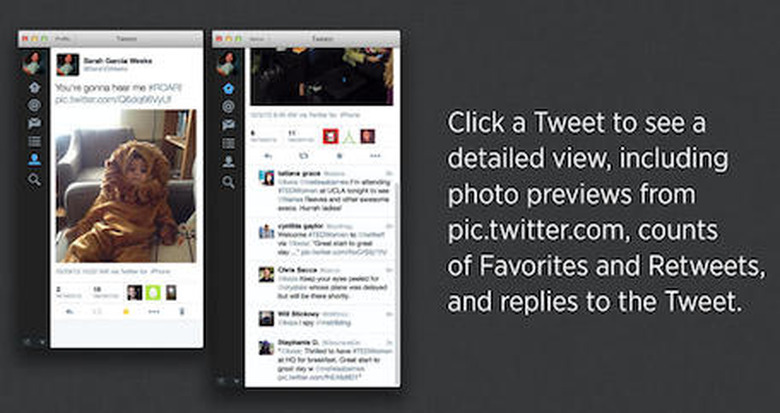Open Profile icon in the right window sidebar
Viewport: 780px width, 413px height.
point(228,161)
